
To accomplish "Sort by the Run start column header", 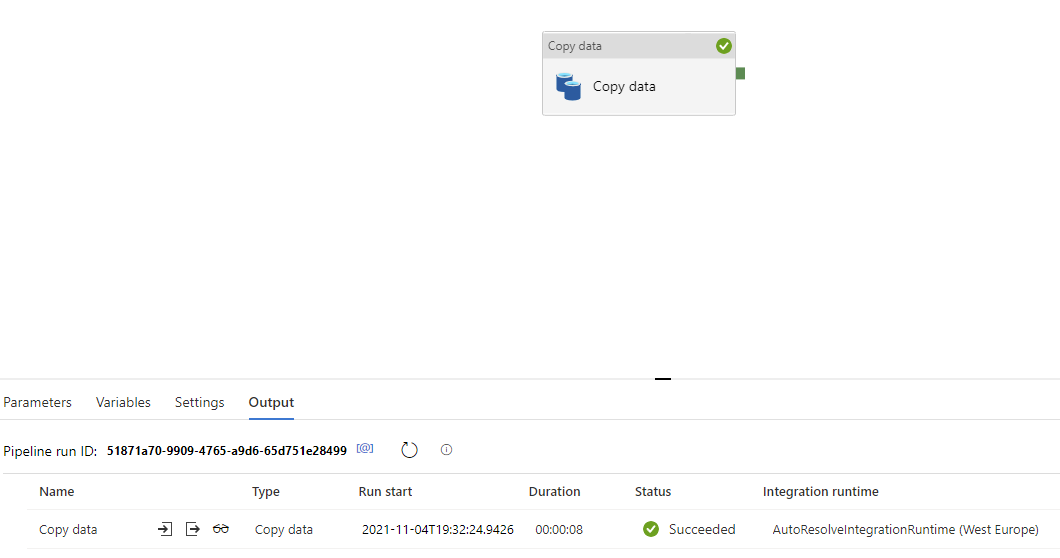I will 385,491.
